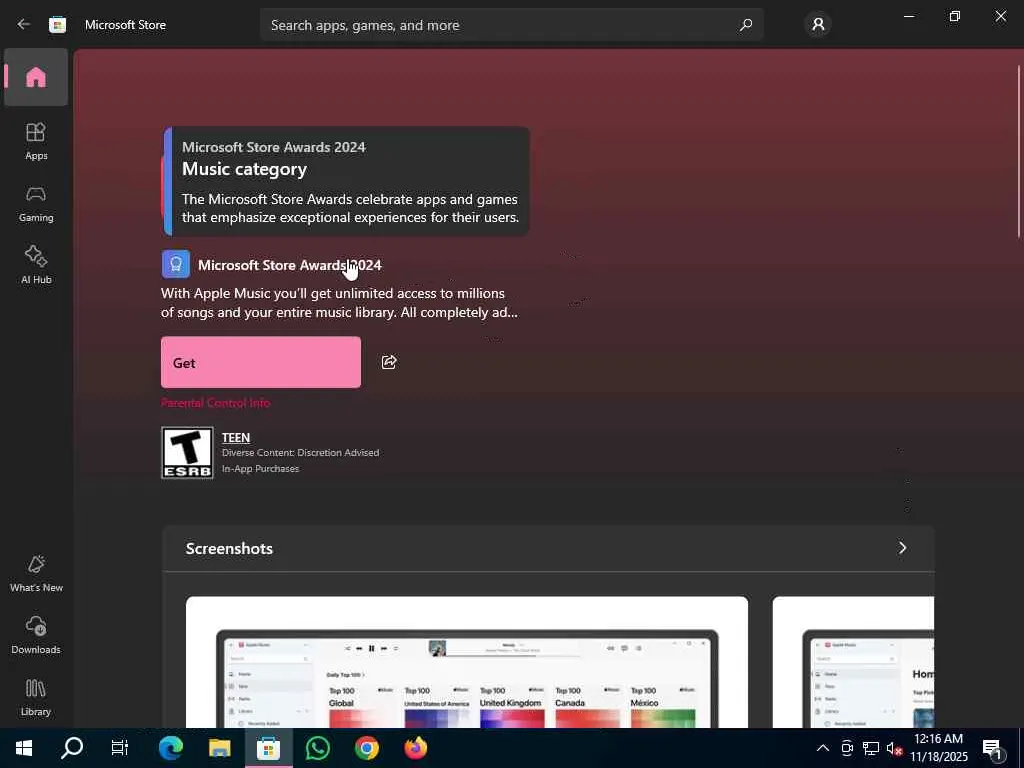Click the Get button
The width and height of the screenshot is (1024, 768).
coord(261,362)
